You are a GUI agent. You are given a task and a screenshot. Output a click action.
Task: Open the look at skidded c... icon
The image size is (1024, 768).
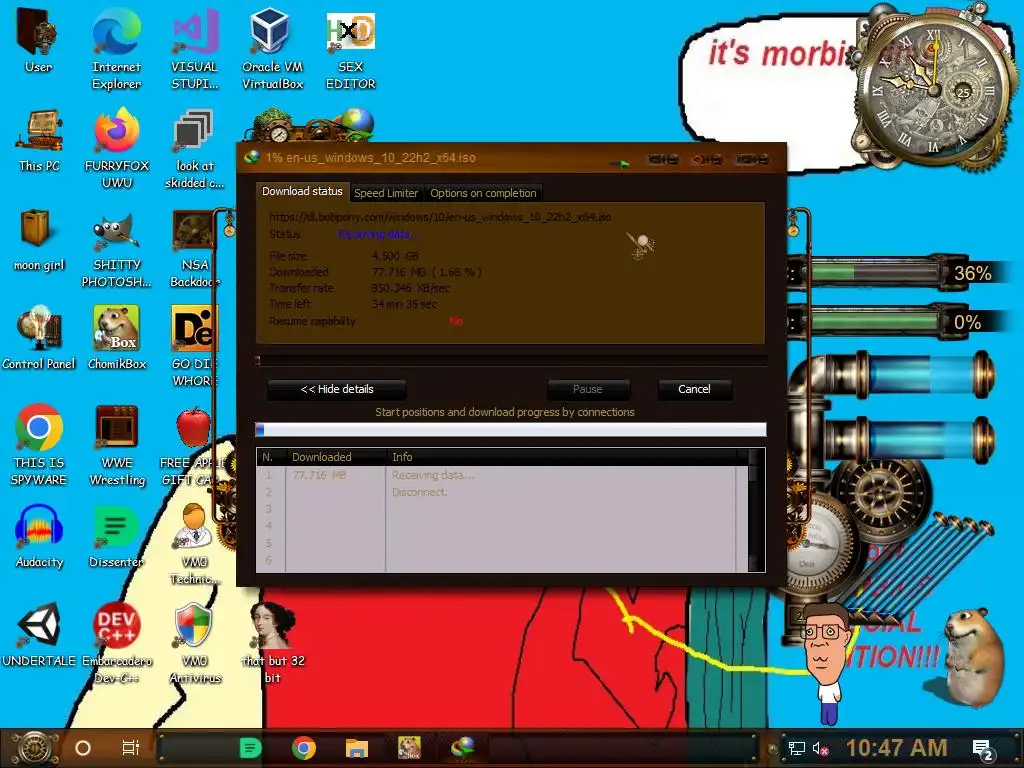[x=195, y=149]
